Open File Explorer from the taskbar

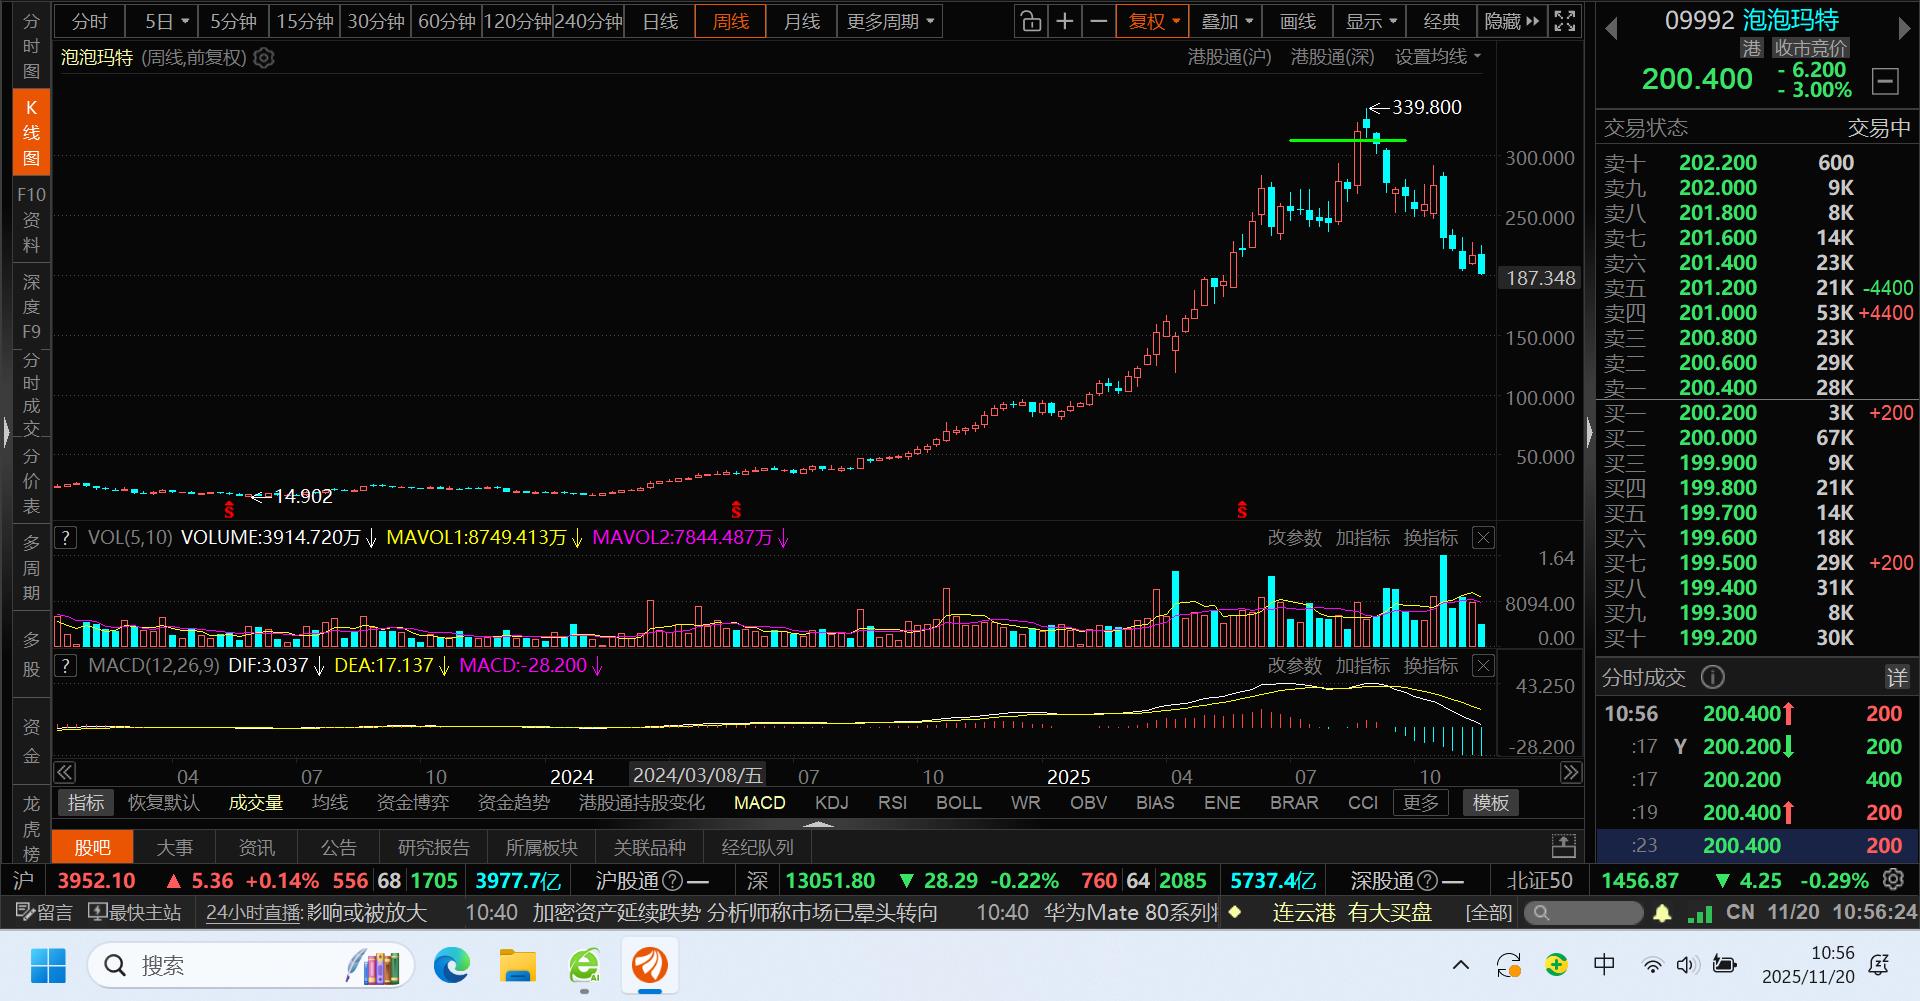(518, 966)
